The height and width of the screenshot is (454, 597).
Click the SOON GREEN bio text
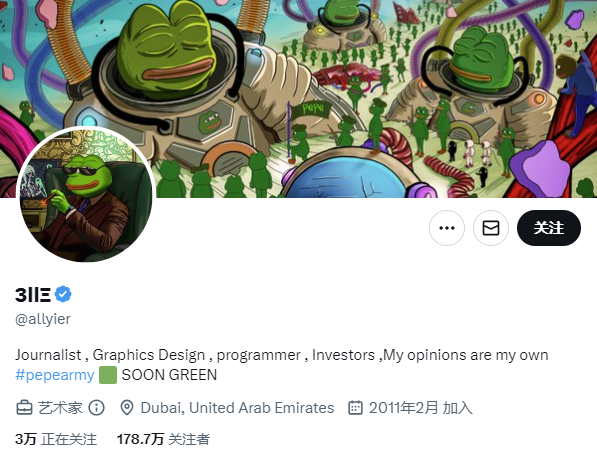169,375
